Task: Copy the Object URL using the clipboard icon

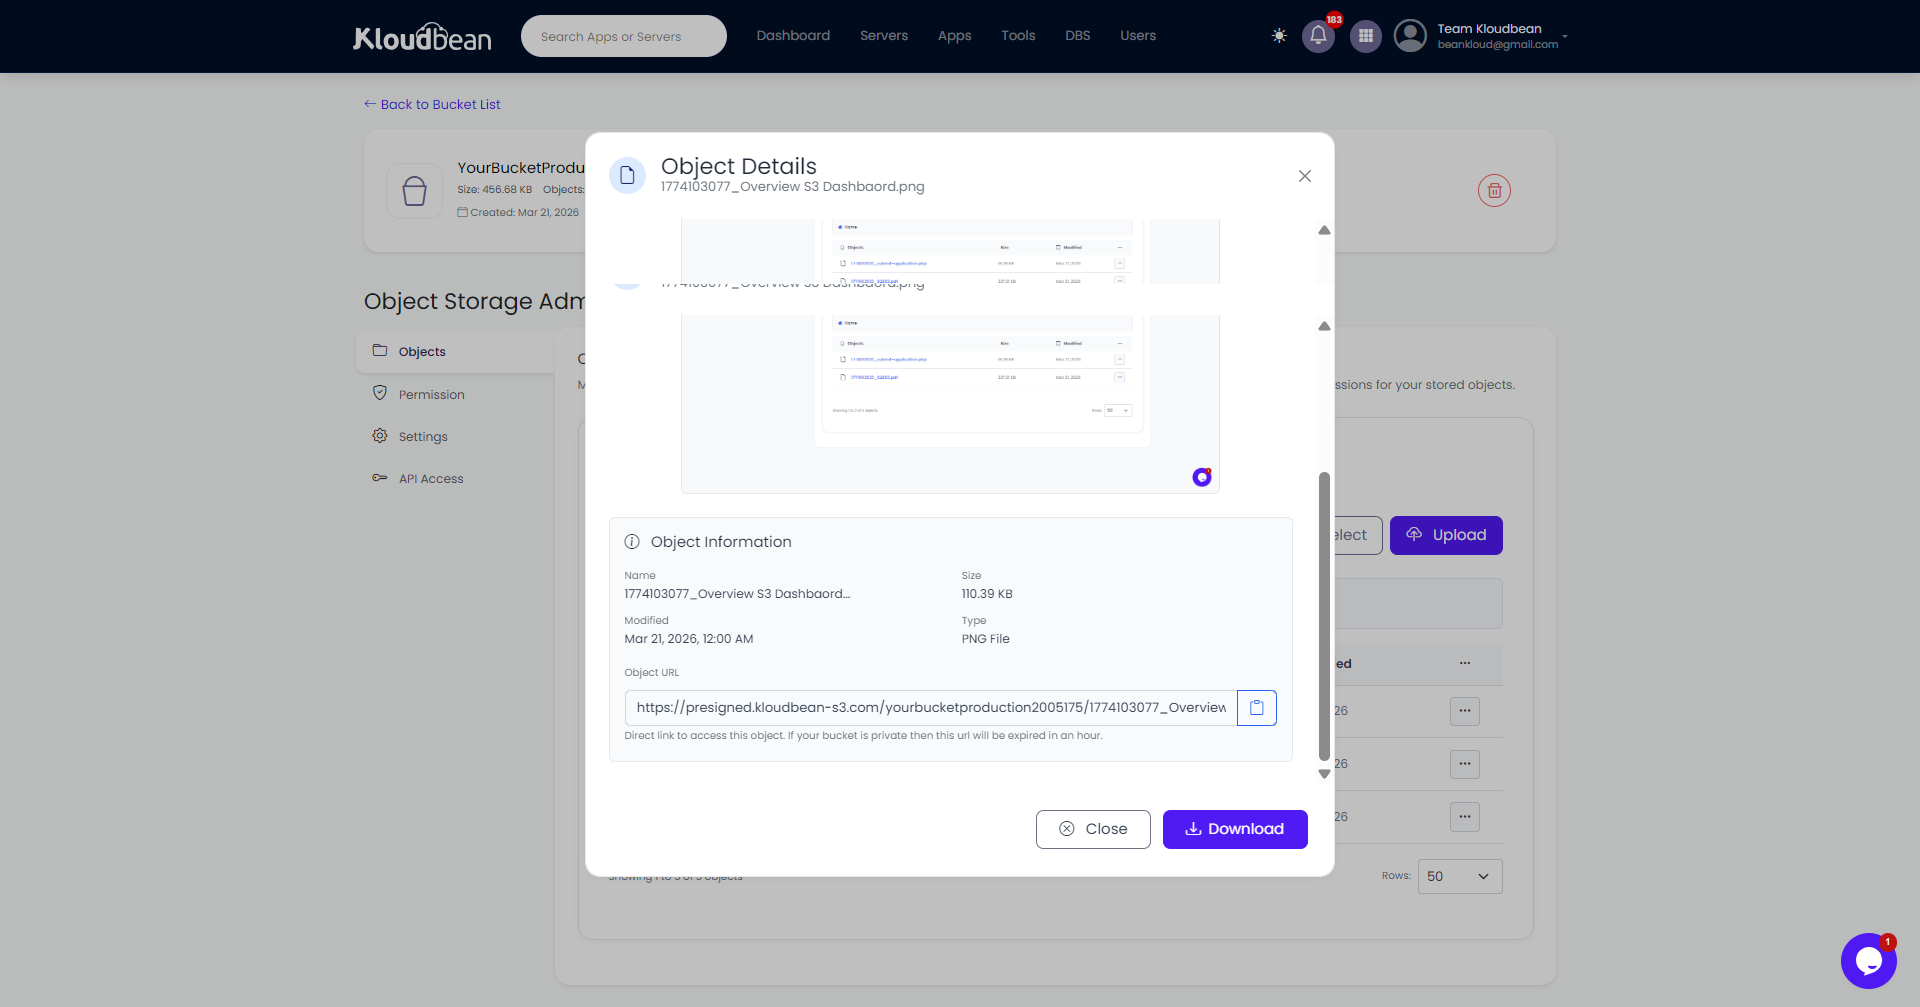Action: pos(1256,707)
